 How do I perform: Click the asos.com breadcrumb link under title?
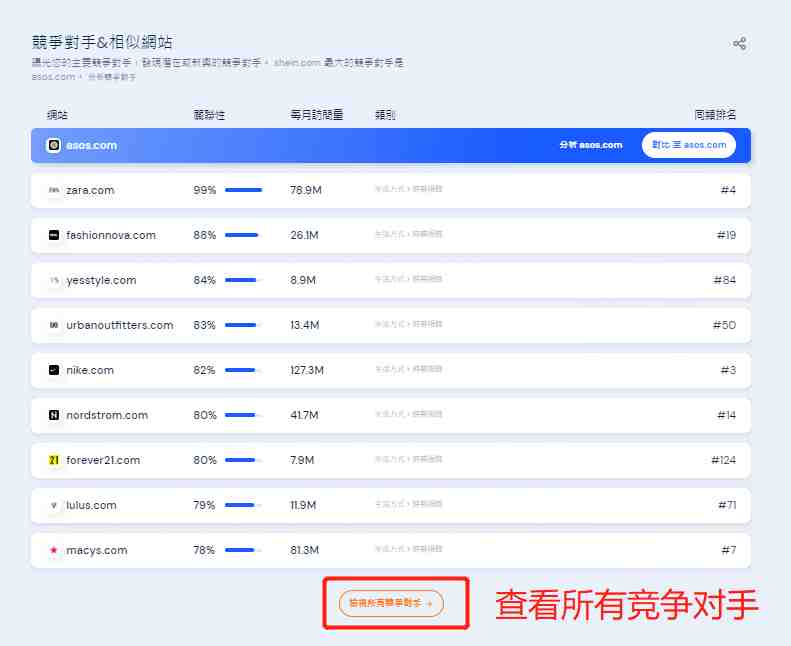coord(53,77)
